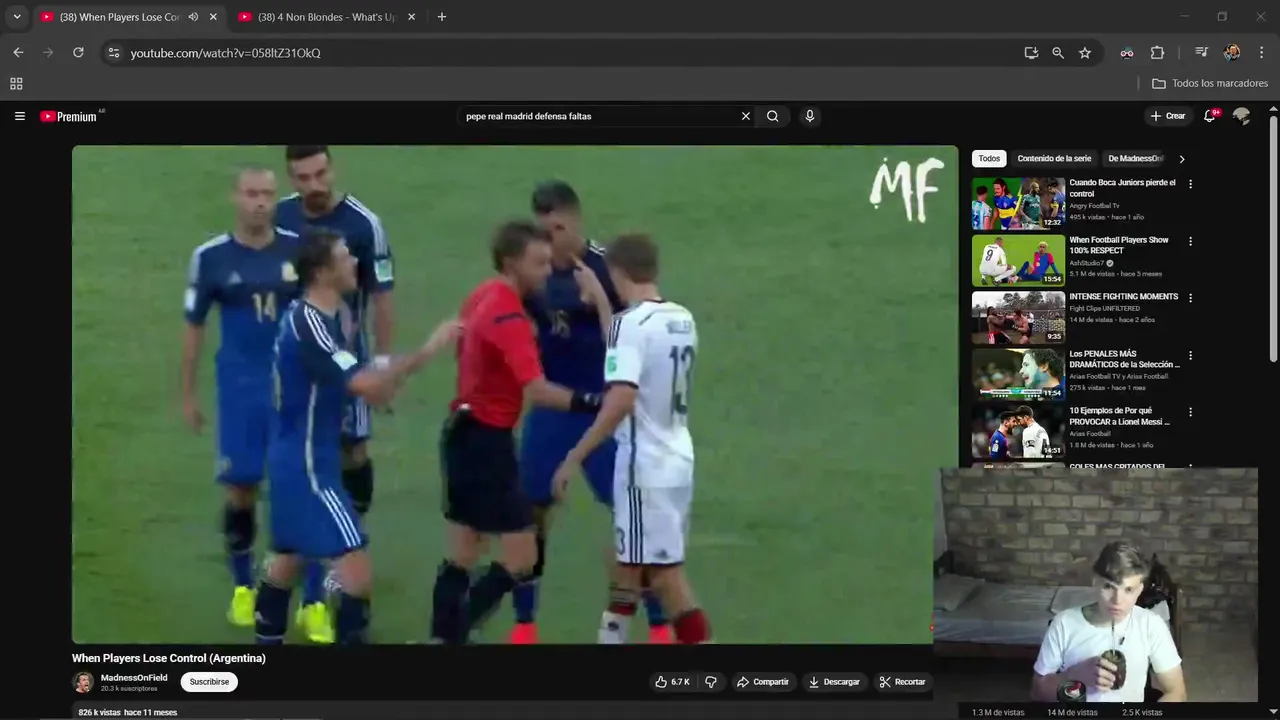
Task: Open the YouTube hamburger guide menu
Action: point(19,116)
